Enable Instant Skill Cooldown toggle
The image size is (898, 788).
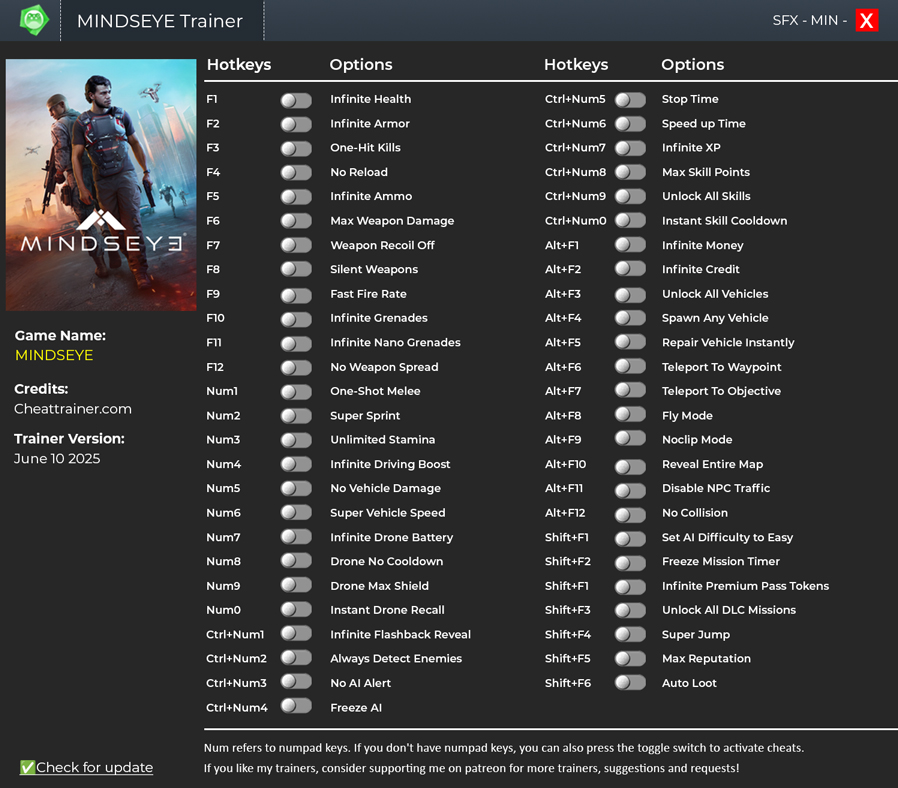(x=631, y=220)
